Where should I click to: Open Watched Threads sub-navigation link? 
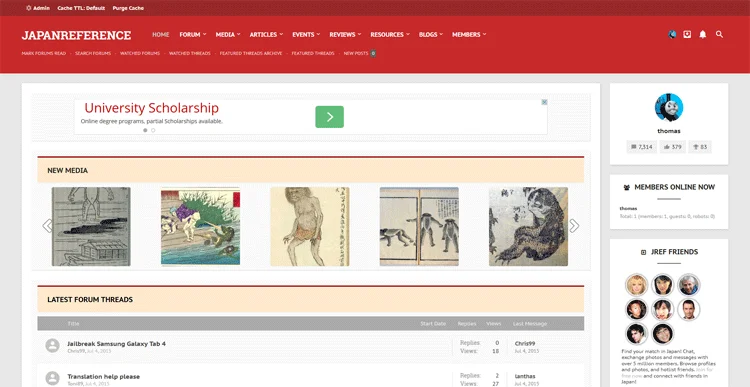pos(189,53)
